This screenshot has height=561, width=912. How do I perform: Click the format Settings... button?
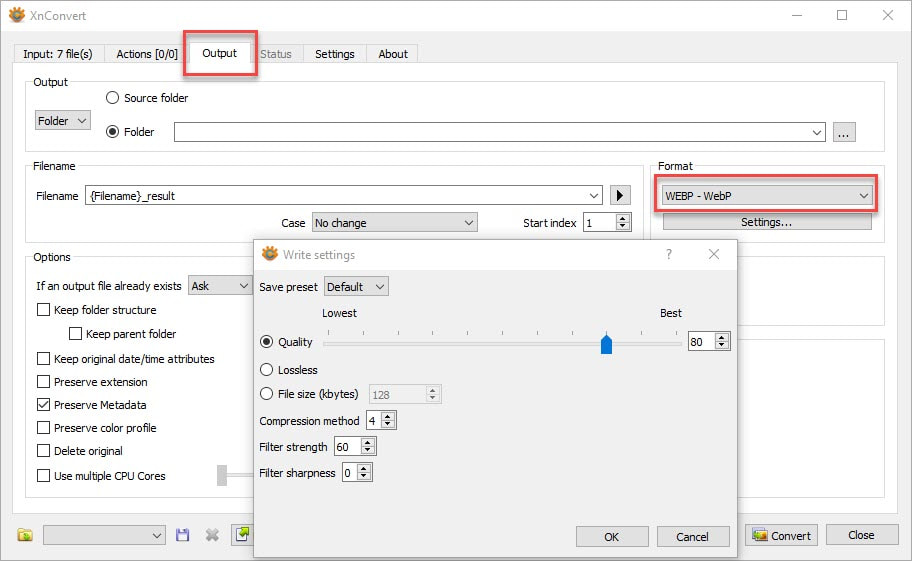[767, 222]
